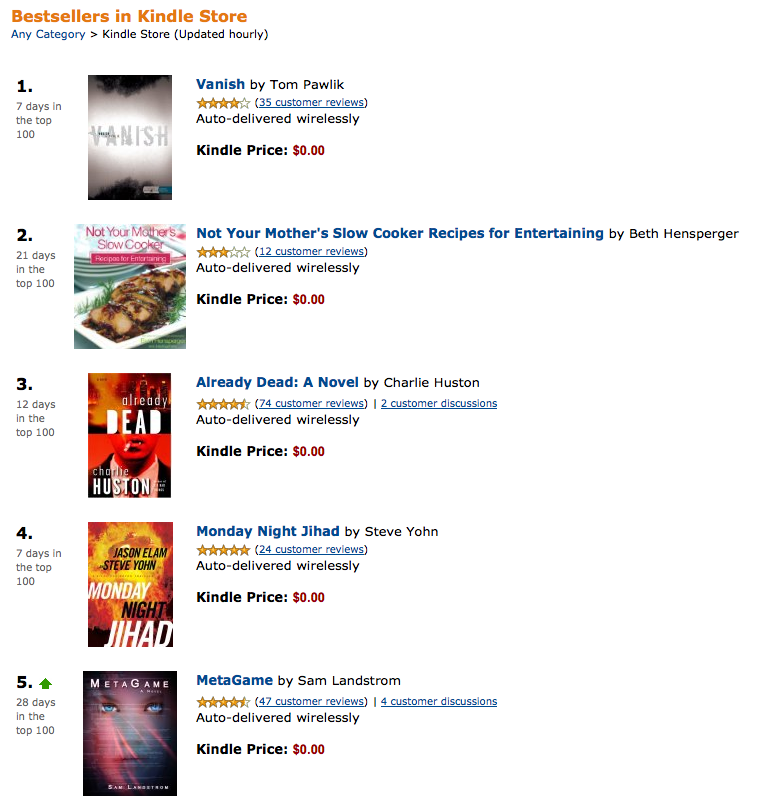Open the Monday Night Jihad cover image

130,584
